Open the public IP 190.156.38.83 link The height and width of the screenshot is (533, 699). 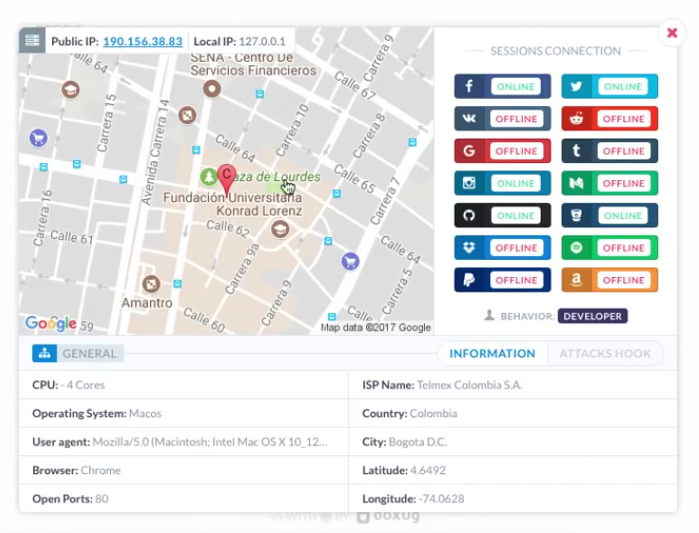pyautogui.click(x=142, y=41)
